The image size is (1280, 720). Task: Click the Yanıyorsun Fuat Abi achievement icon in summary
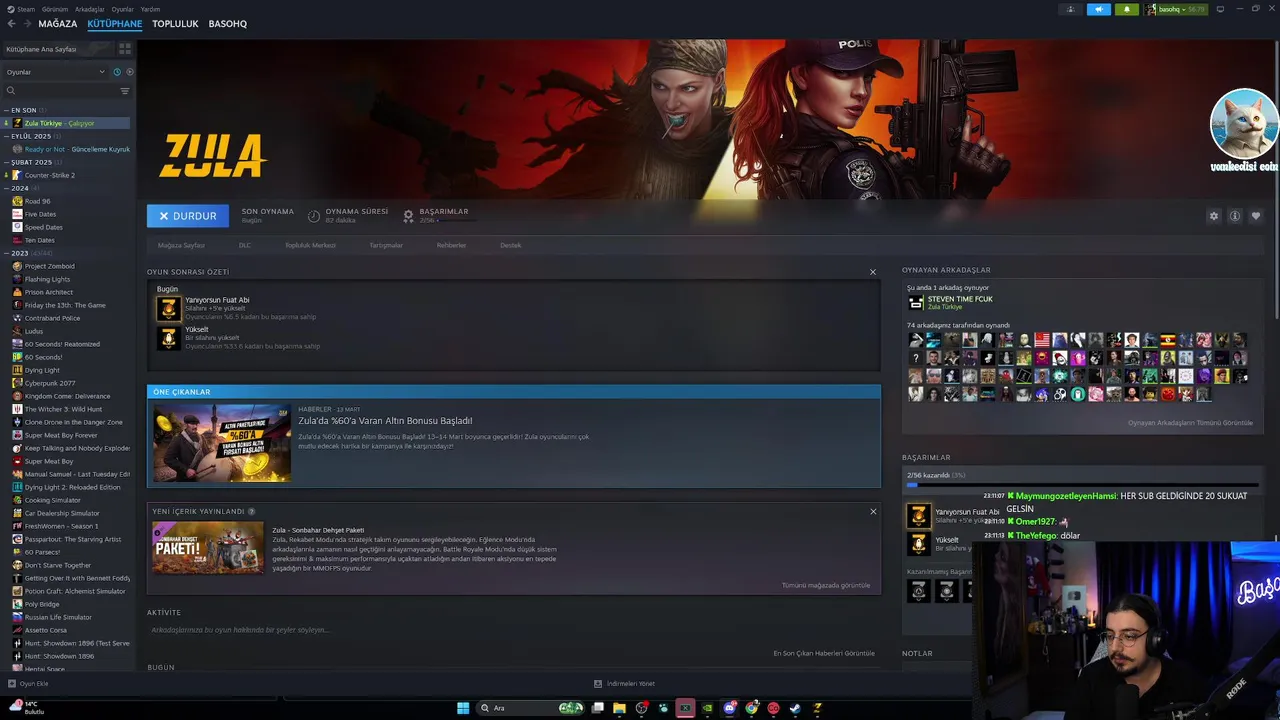tap(168, 309)
